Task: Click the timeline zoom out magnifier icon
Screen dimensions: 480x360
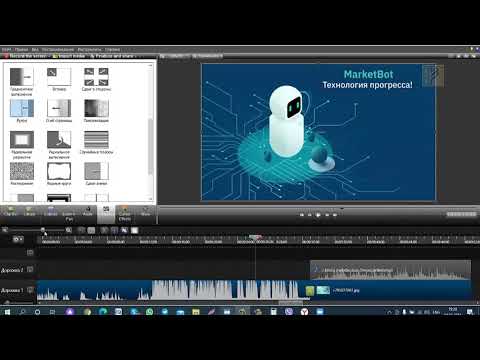Action: tap(5, 230)
